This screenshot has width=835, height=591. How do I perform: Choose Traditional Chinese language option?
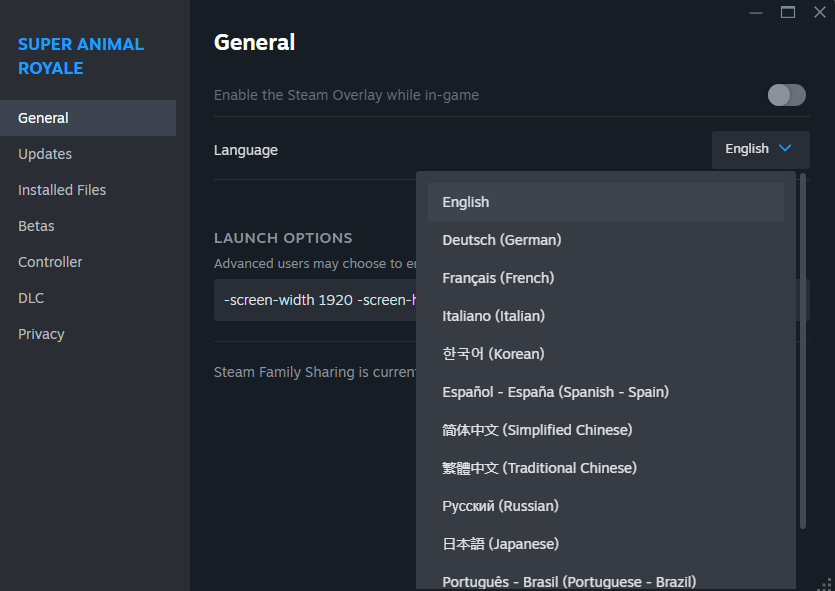click(x=605, y=468)
